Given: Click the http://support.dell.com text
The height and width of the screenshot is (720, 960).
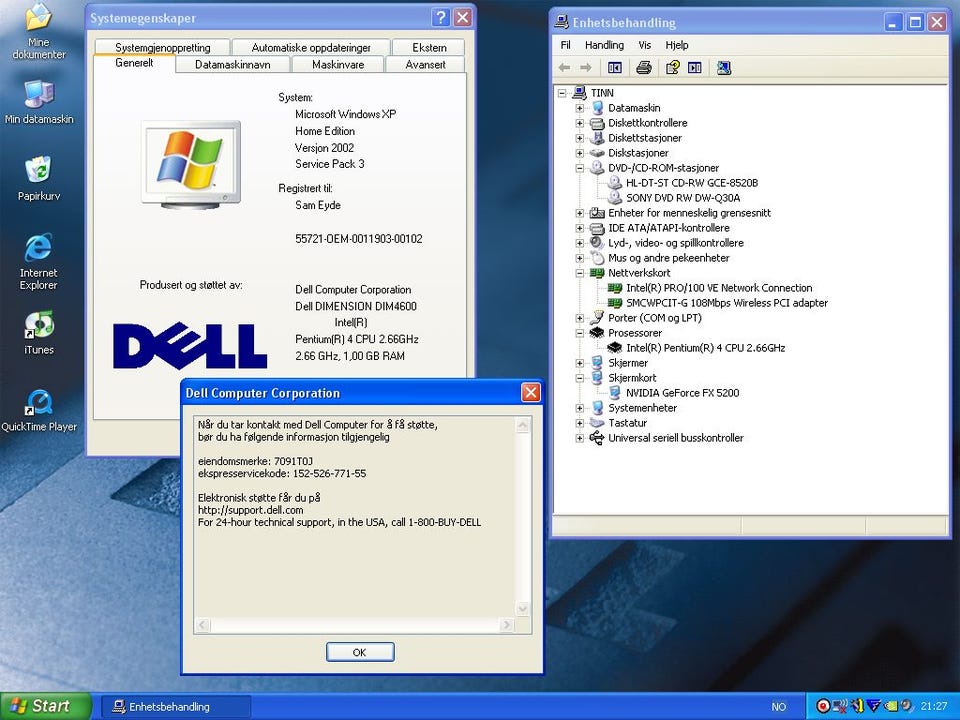Looking at the screenshot, I should [x=250, y=510].
